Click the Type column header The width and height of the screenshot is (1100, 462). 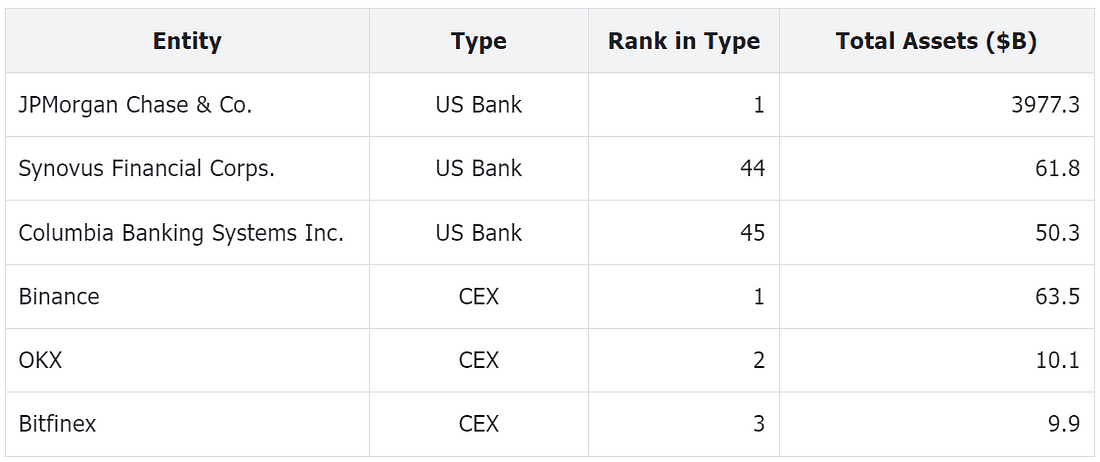tap(479, 41)
